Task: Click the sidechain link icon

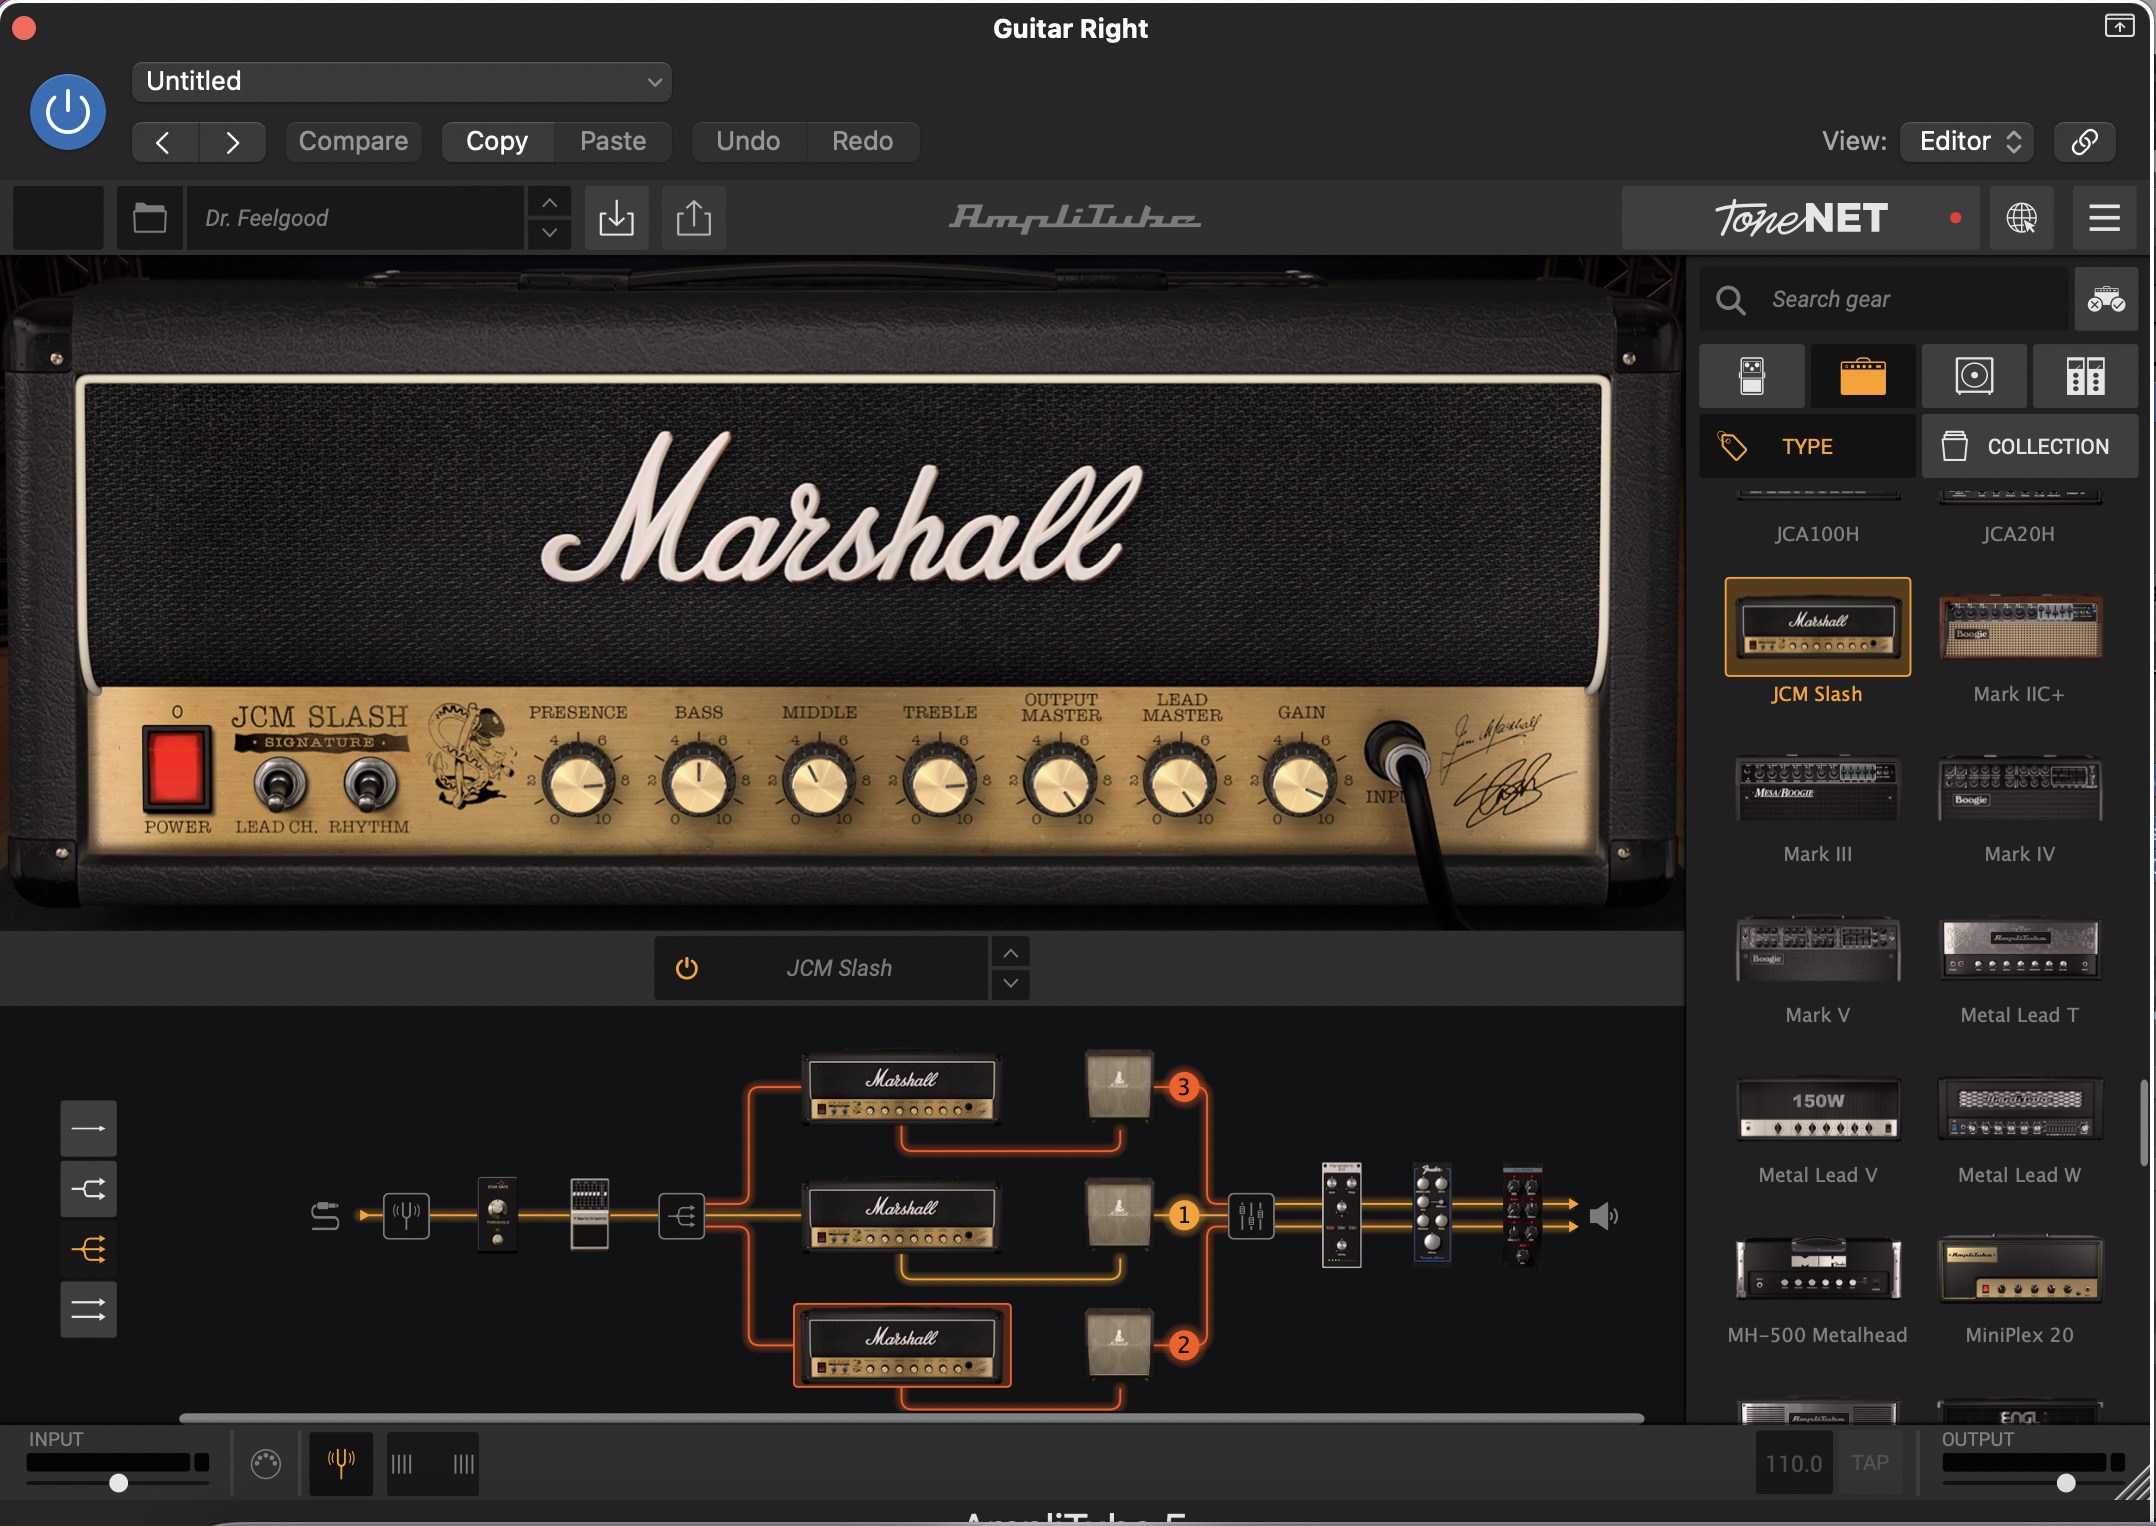Action: point(2084,141)
